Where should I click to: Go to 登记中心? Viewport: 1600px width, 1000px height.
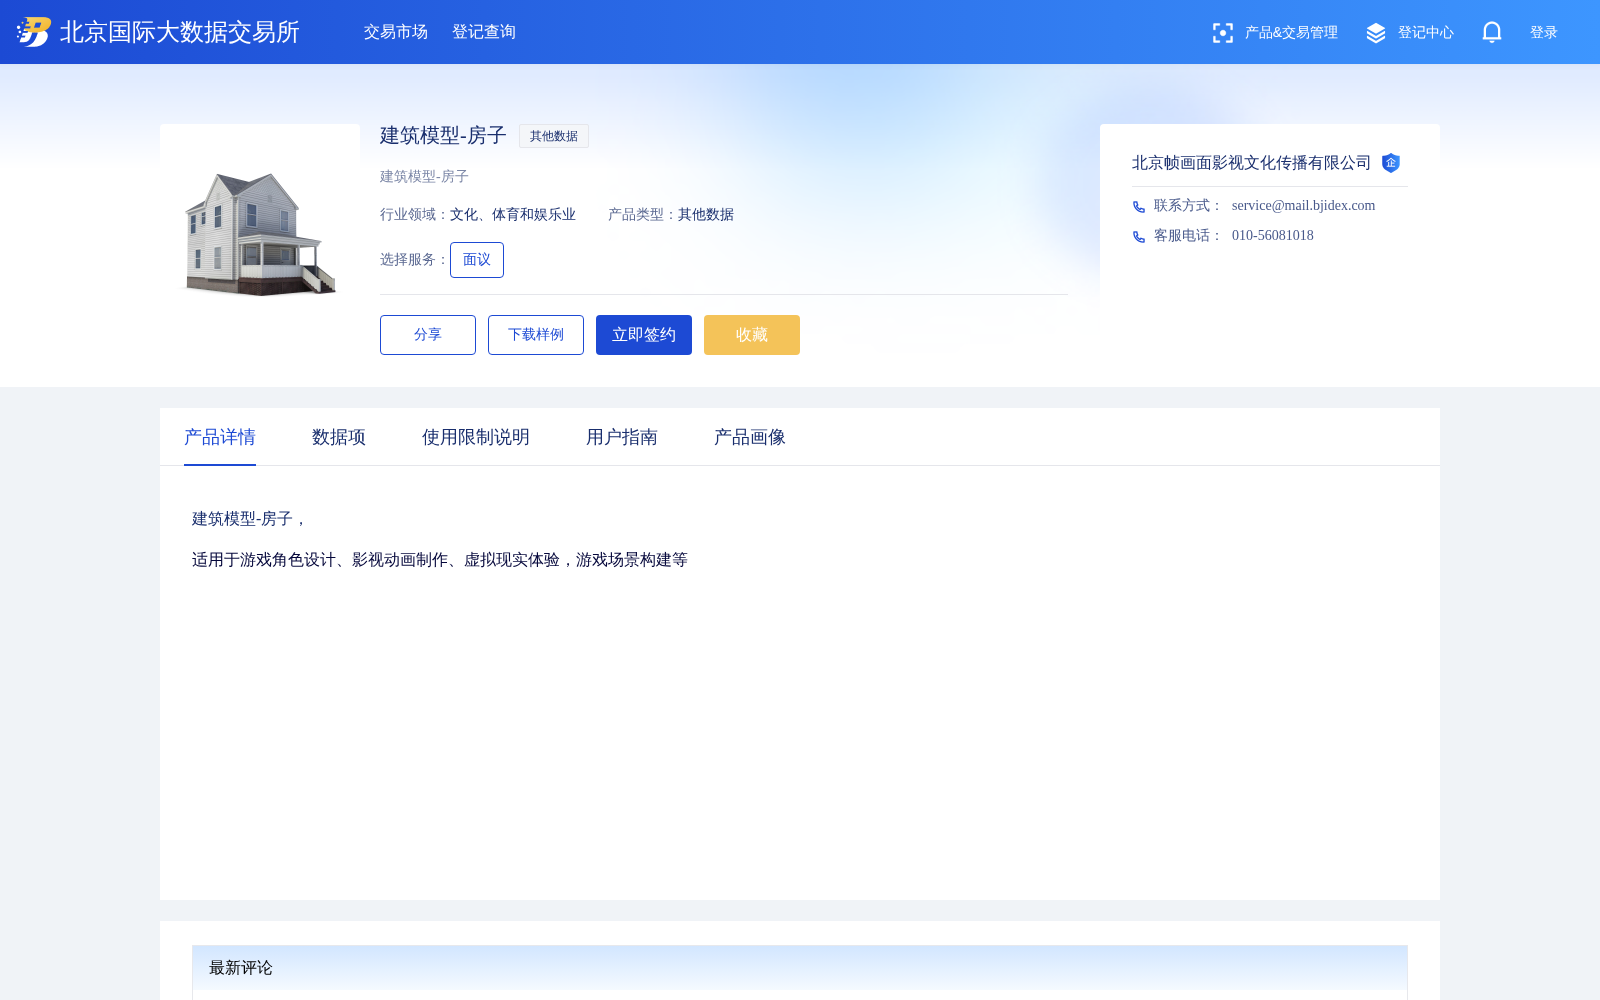[x=1426, y=33]
